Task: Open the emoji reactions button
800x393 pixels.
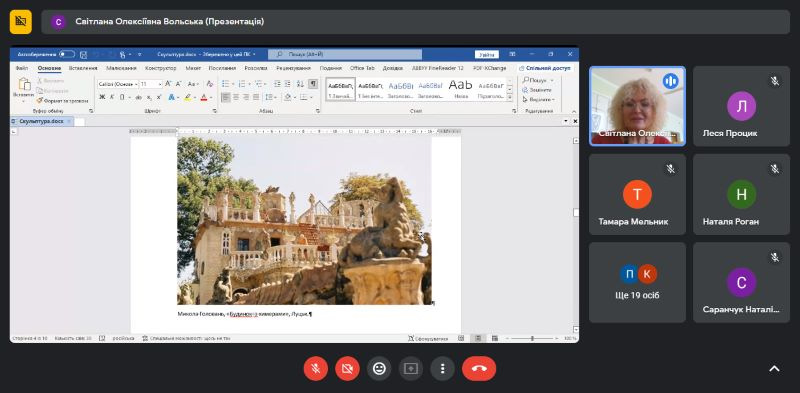Action: click(x=379, y=369)
